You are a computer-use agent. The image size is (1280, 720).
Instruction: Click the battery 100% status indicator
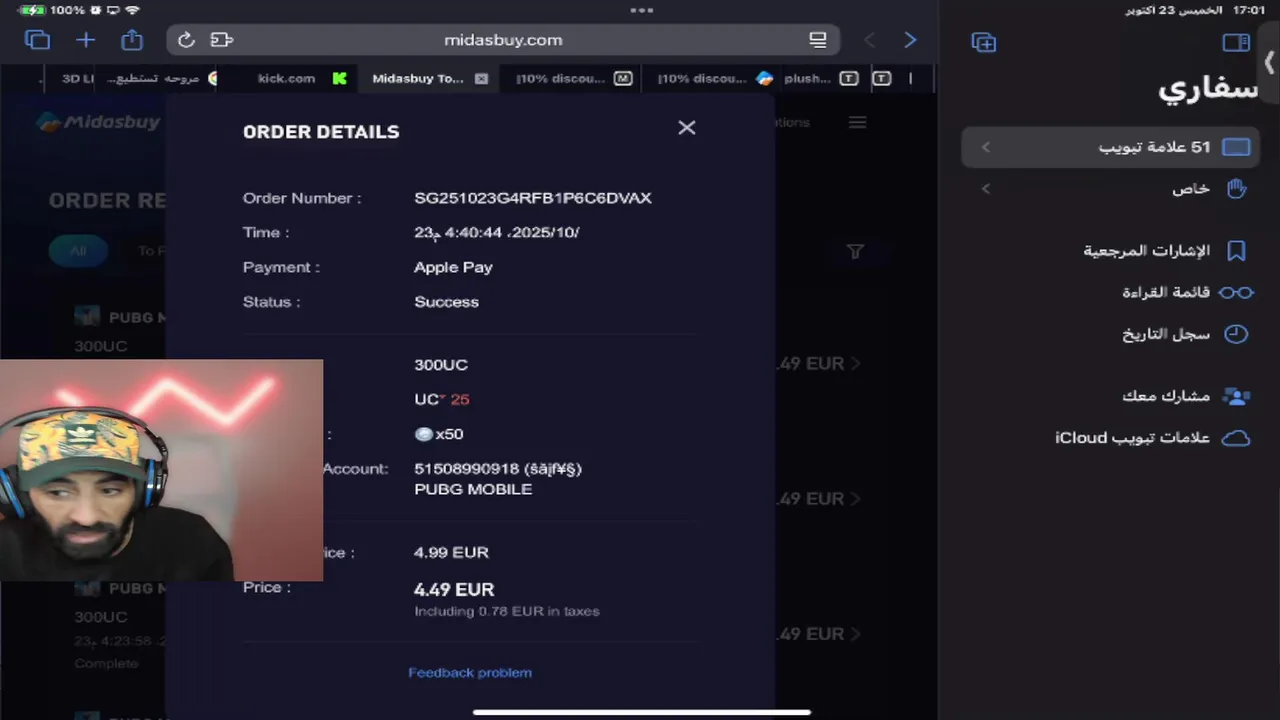tap(51, 10)
